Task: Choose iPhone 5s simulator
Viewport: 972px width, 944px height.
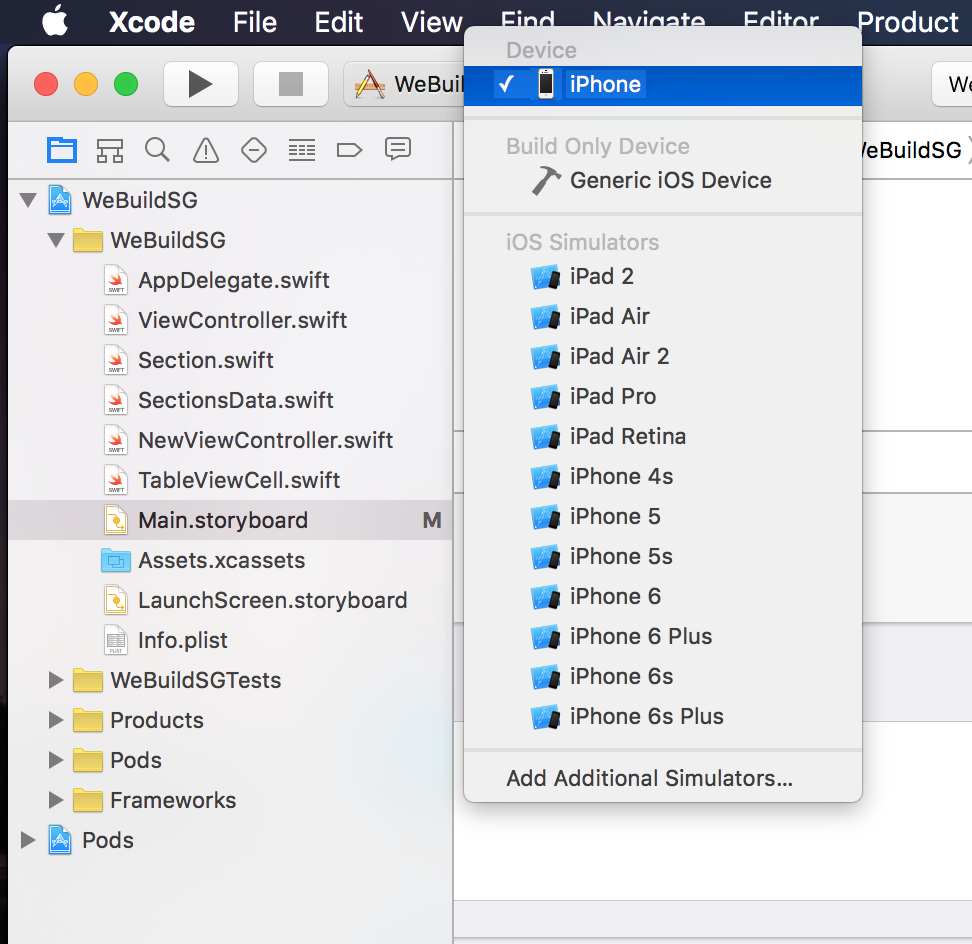Action: [663, 556]
